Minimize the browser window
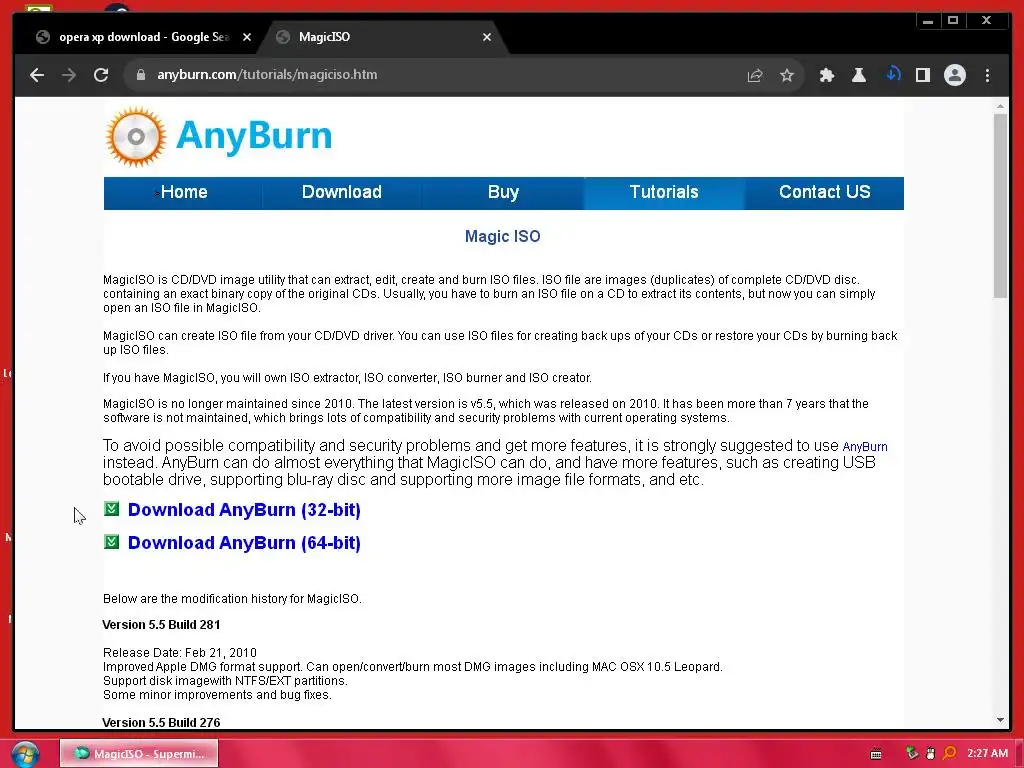The image size is (1024, 768). (927, 21)
